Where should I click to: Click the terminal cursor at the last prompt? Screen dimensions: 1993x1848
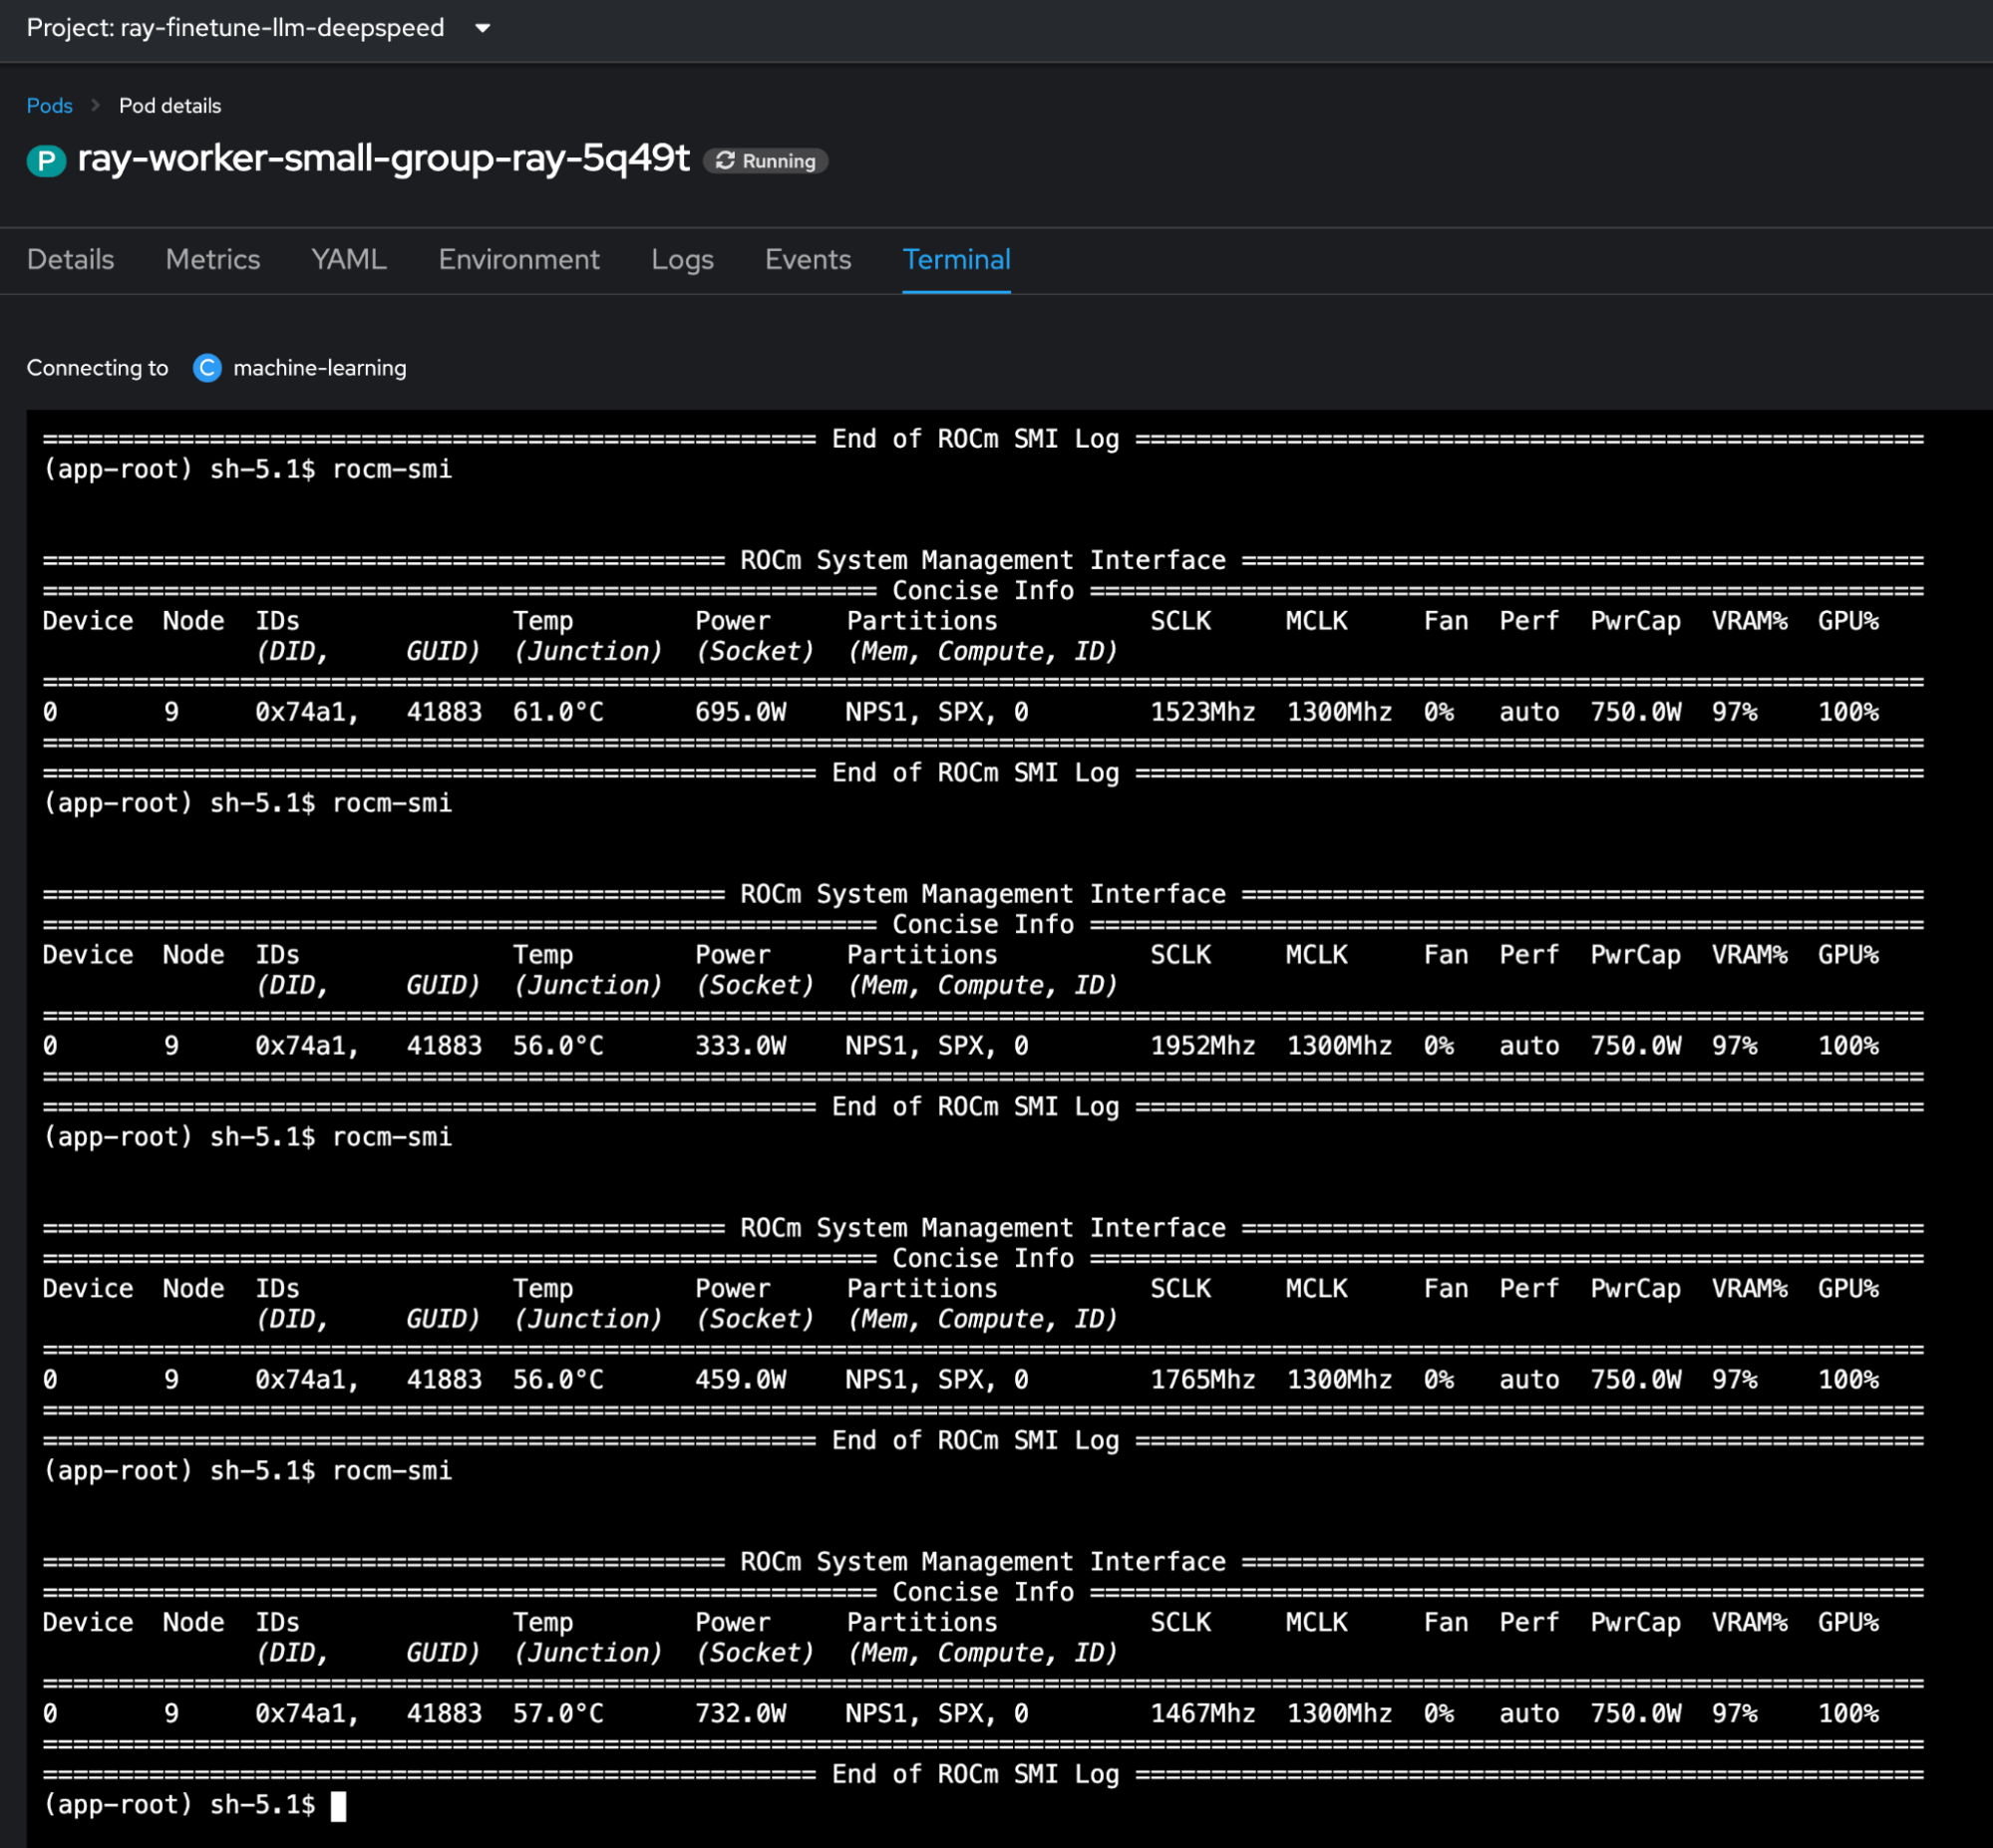pyautogui.click(x=339, y=1805)
